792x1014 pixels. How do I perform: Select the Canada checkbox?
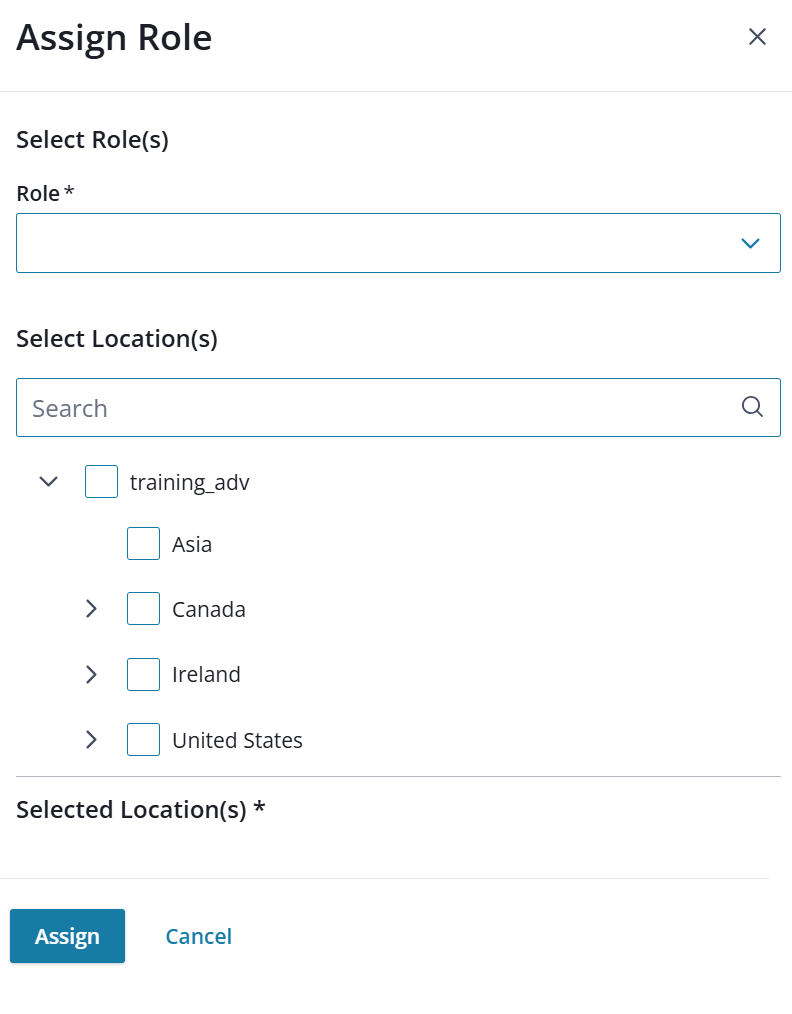143,609
